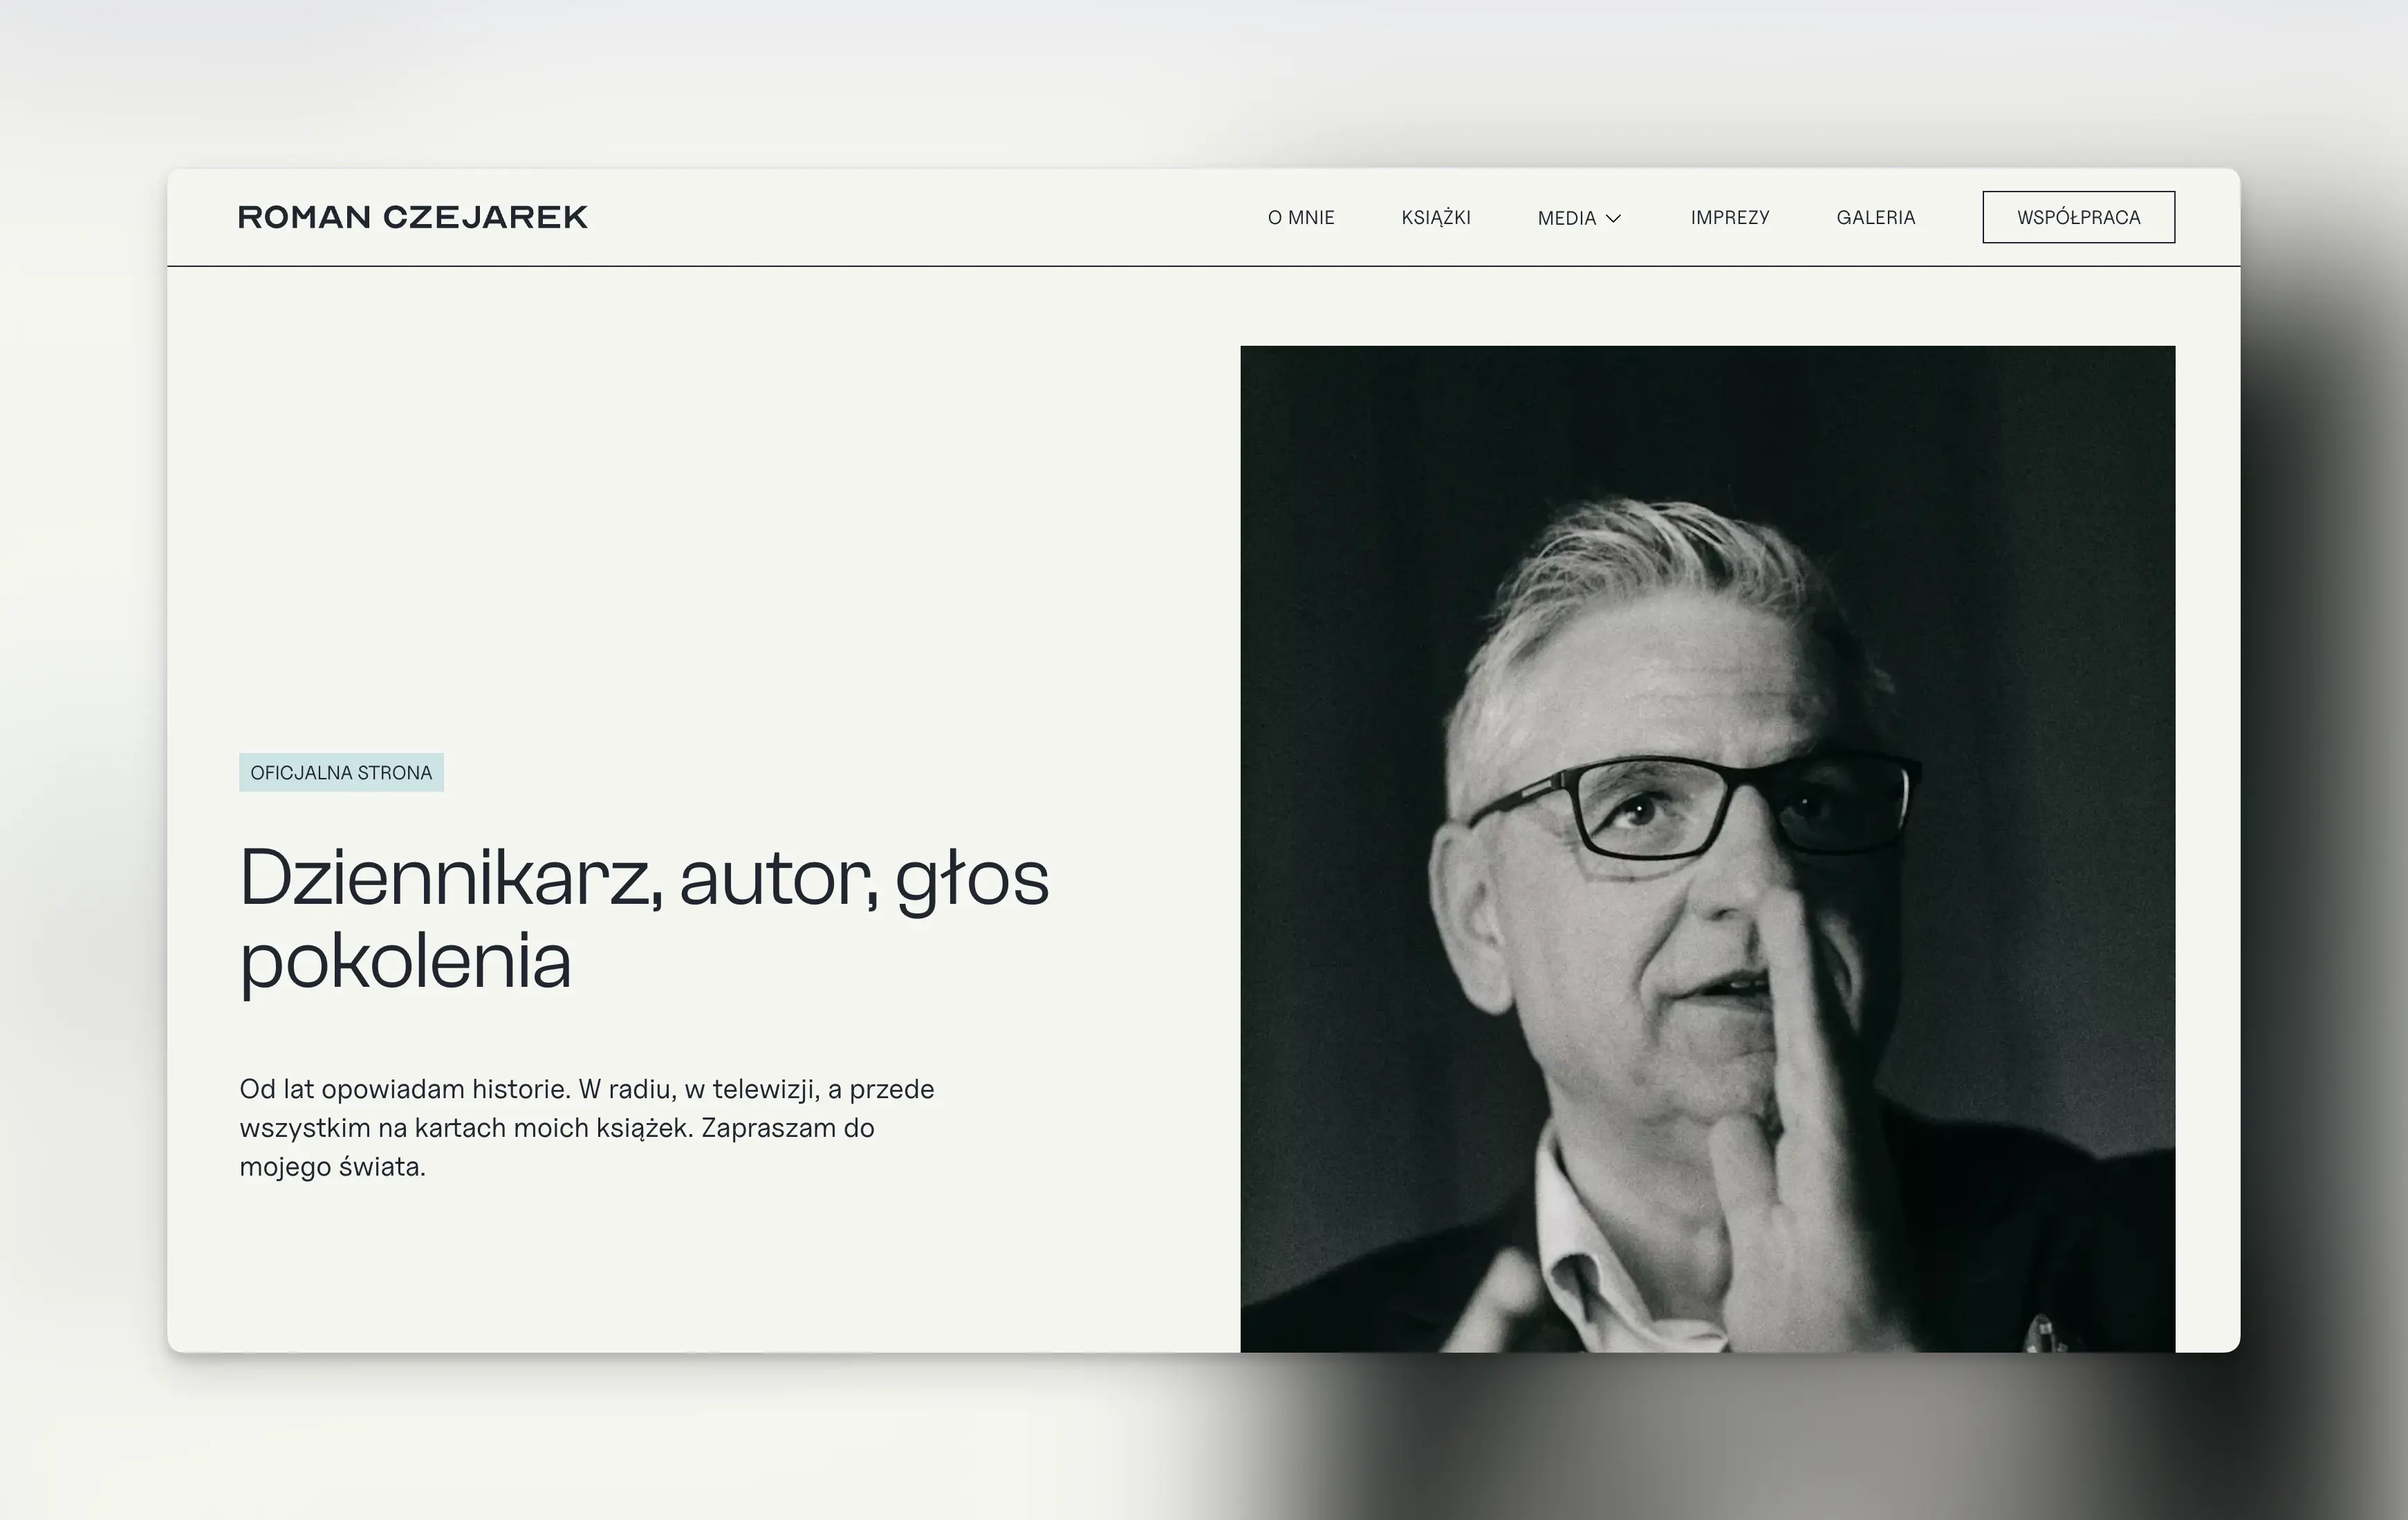Click inside the navigation header bar

(x=900, y=217)
